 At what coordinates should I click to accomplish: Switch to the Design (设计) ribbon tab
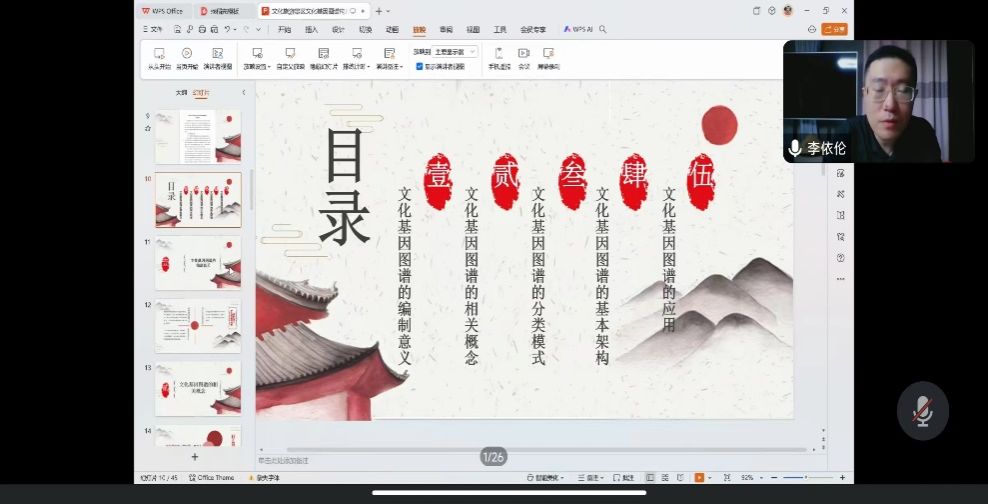pyautogui.click(x=338, y=30)
